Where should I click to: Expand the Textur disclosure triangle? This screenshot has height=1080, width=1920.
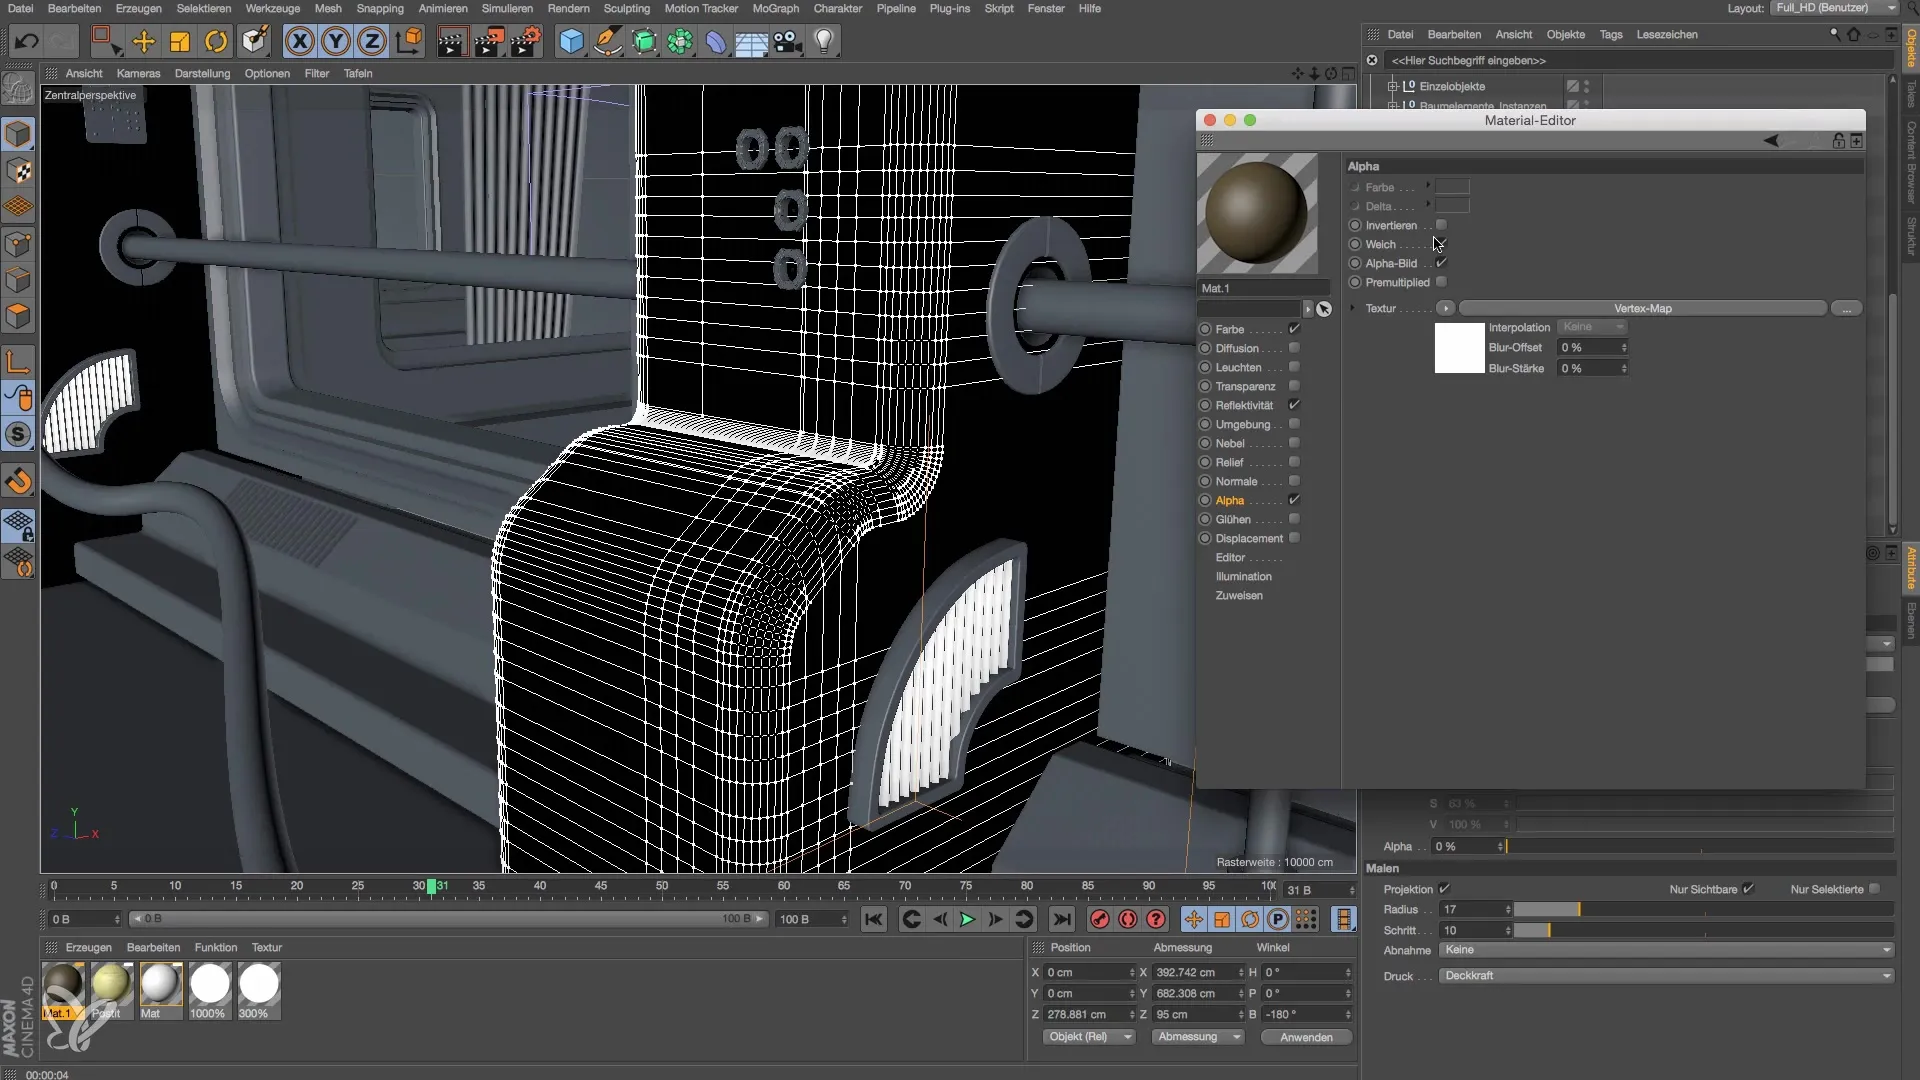click(x=1352, y=308)
